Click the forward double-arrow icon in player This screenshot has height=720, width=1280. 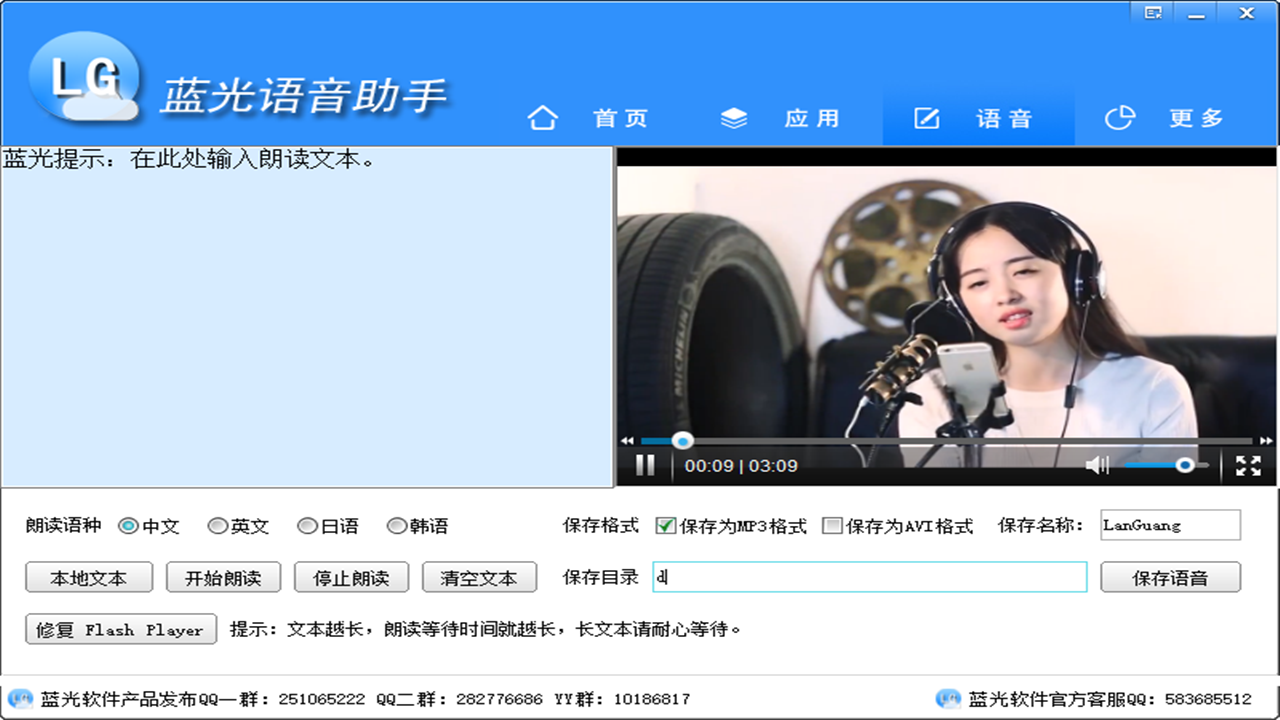[1264, 440]
